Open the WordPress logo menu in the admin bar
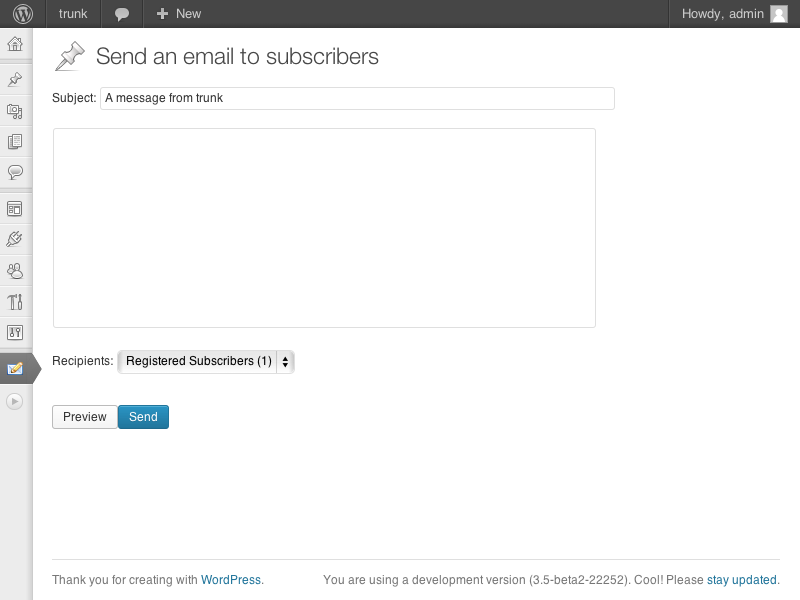800x600 pixels. pyautogui.click(x=22, y=14)
